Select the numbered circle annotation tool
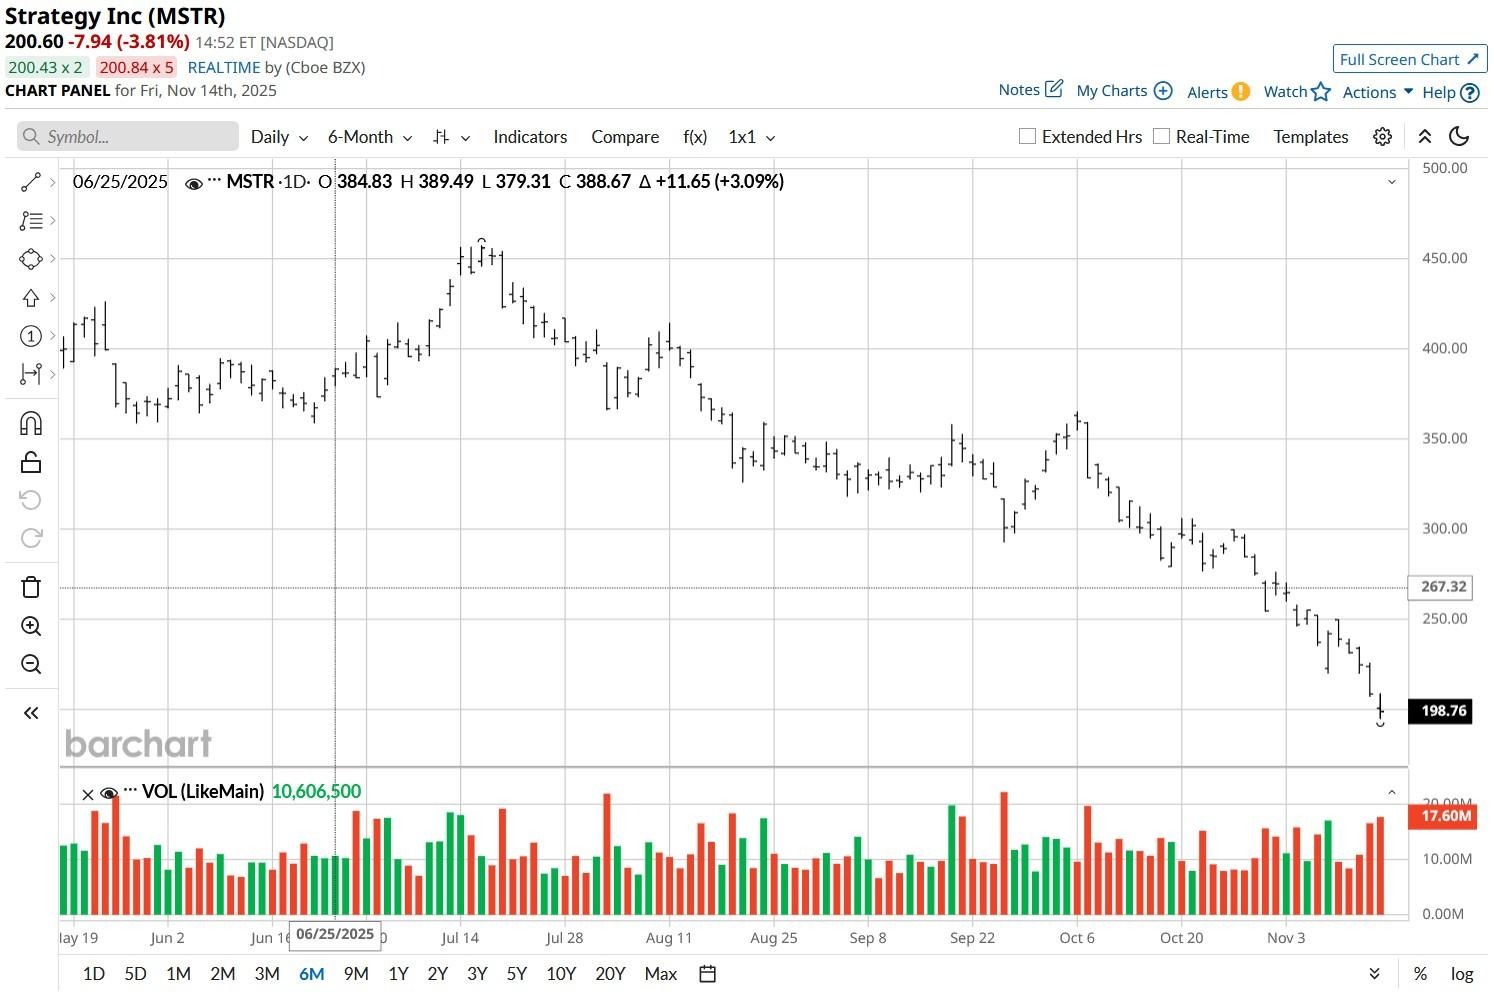Screen dimensions: 1494x1000 (x=31, y=336)
